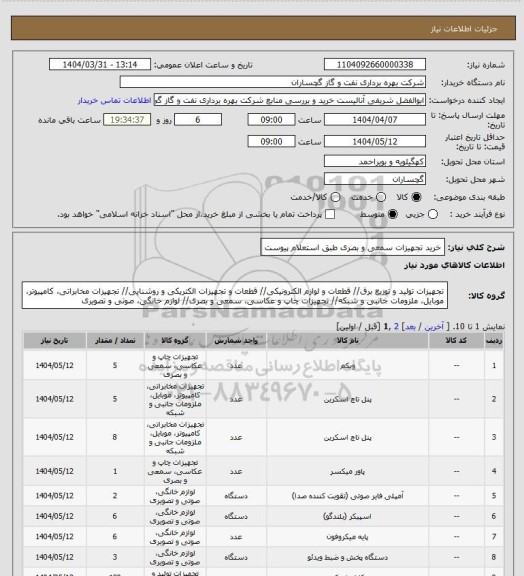
Task: Select the خدمت radio button
Action: pyautogui.click(x=381, y=197)
